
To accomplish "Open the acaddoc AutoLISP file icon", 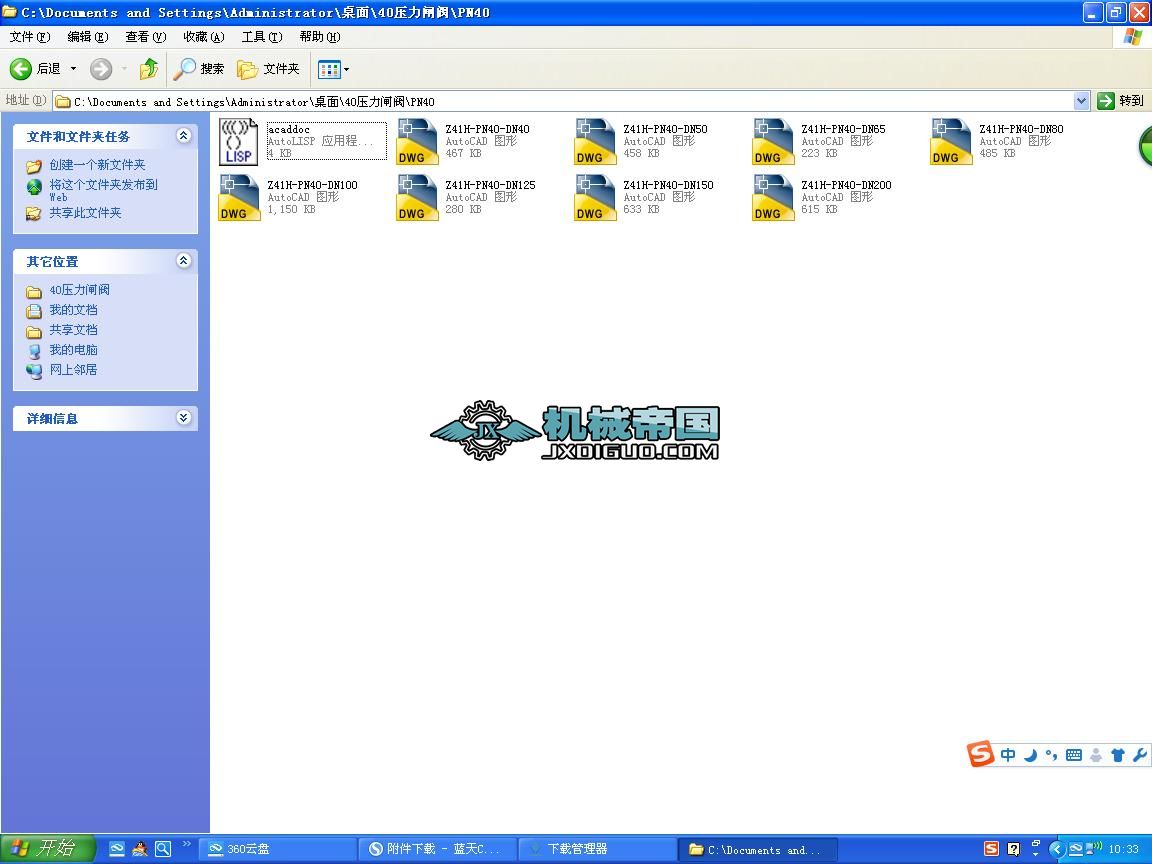I will [239, 142].
